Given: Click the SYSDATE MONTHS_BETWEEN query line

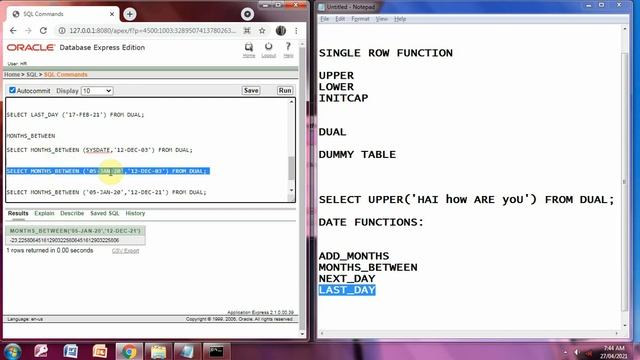Looking at the screenshot, I should tap(99, 150).
